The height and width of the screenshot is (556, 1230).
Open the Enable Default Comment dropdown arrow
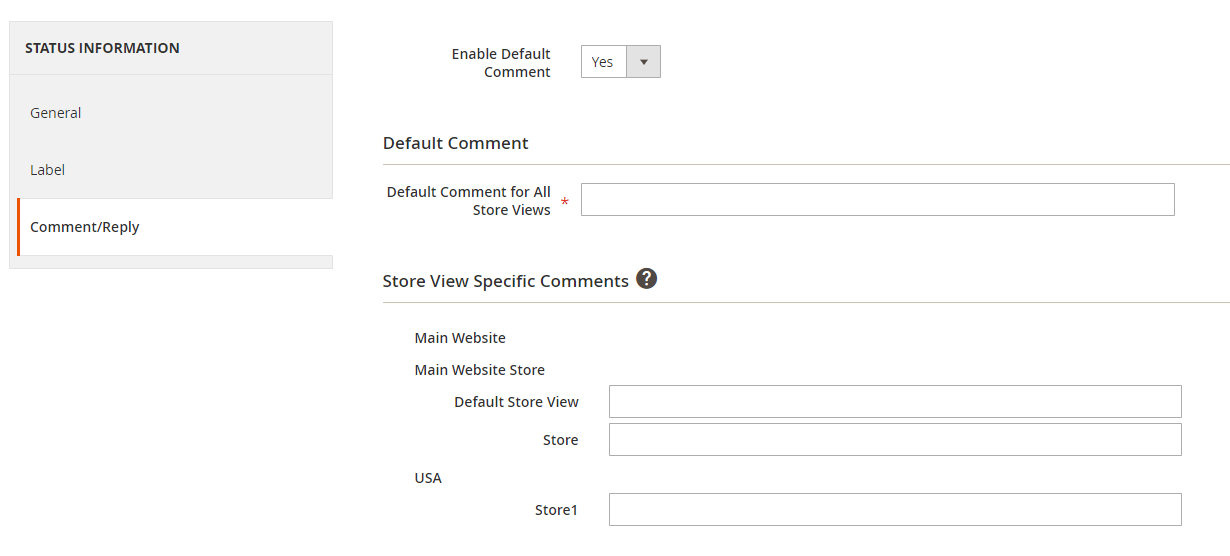point(643,62)
